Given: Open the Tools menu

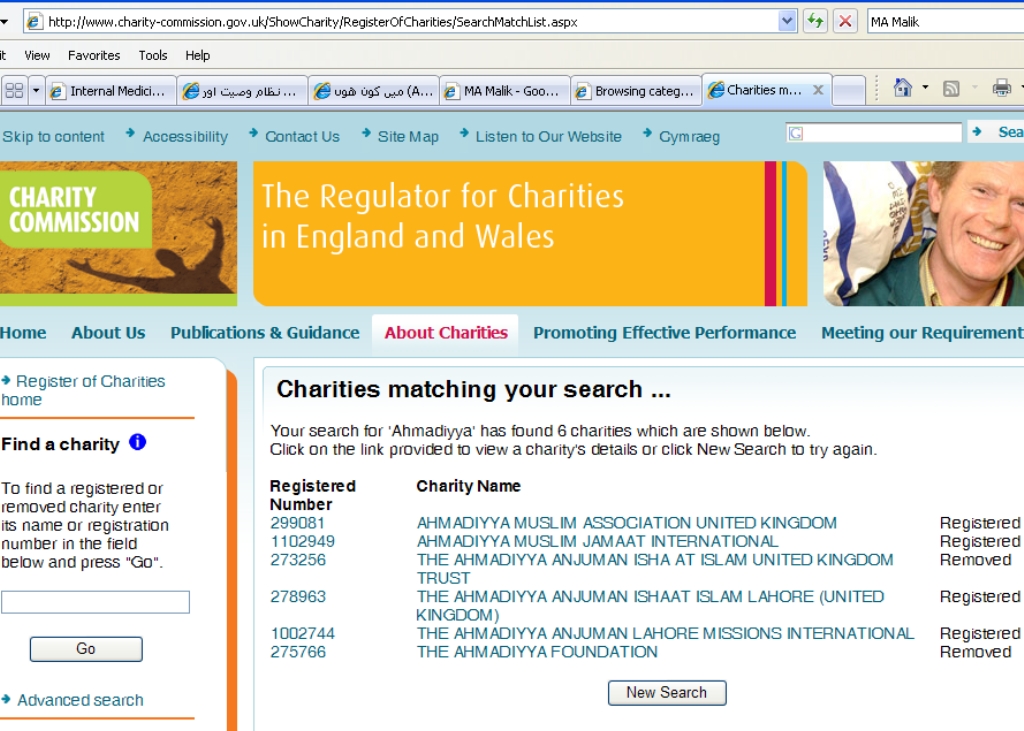Looking at the screenshot, I should (x=153, y=55).
